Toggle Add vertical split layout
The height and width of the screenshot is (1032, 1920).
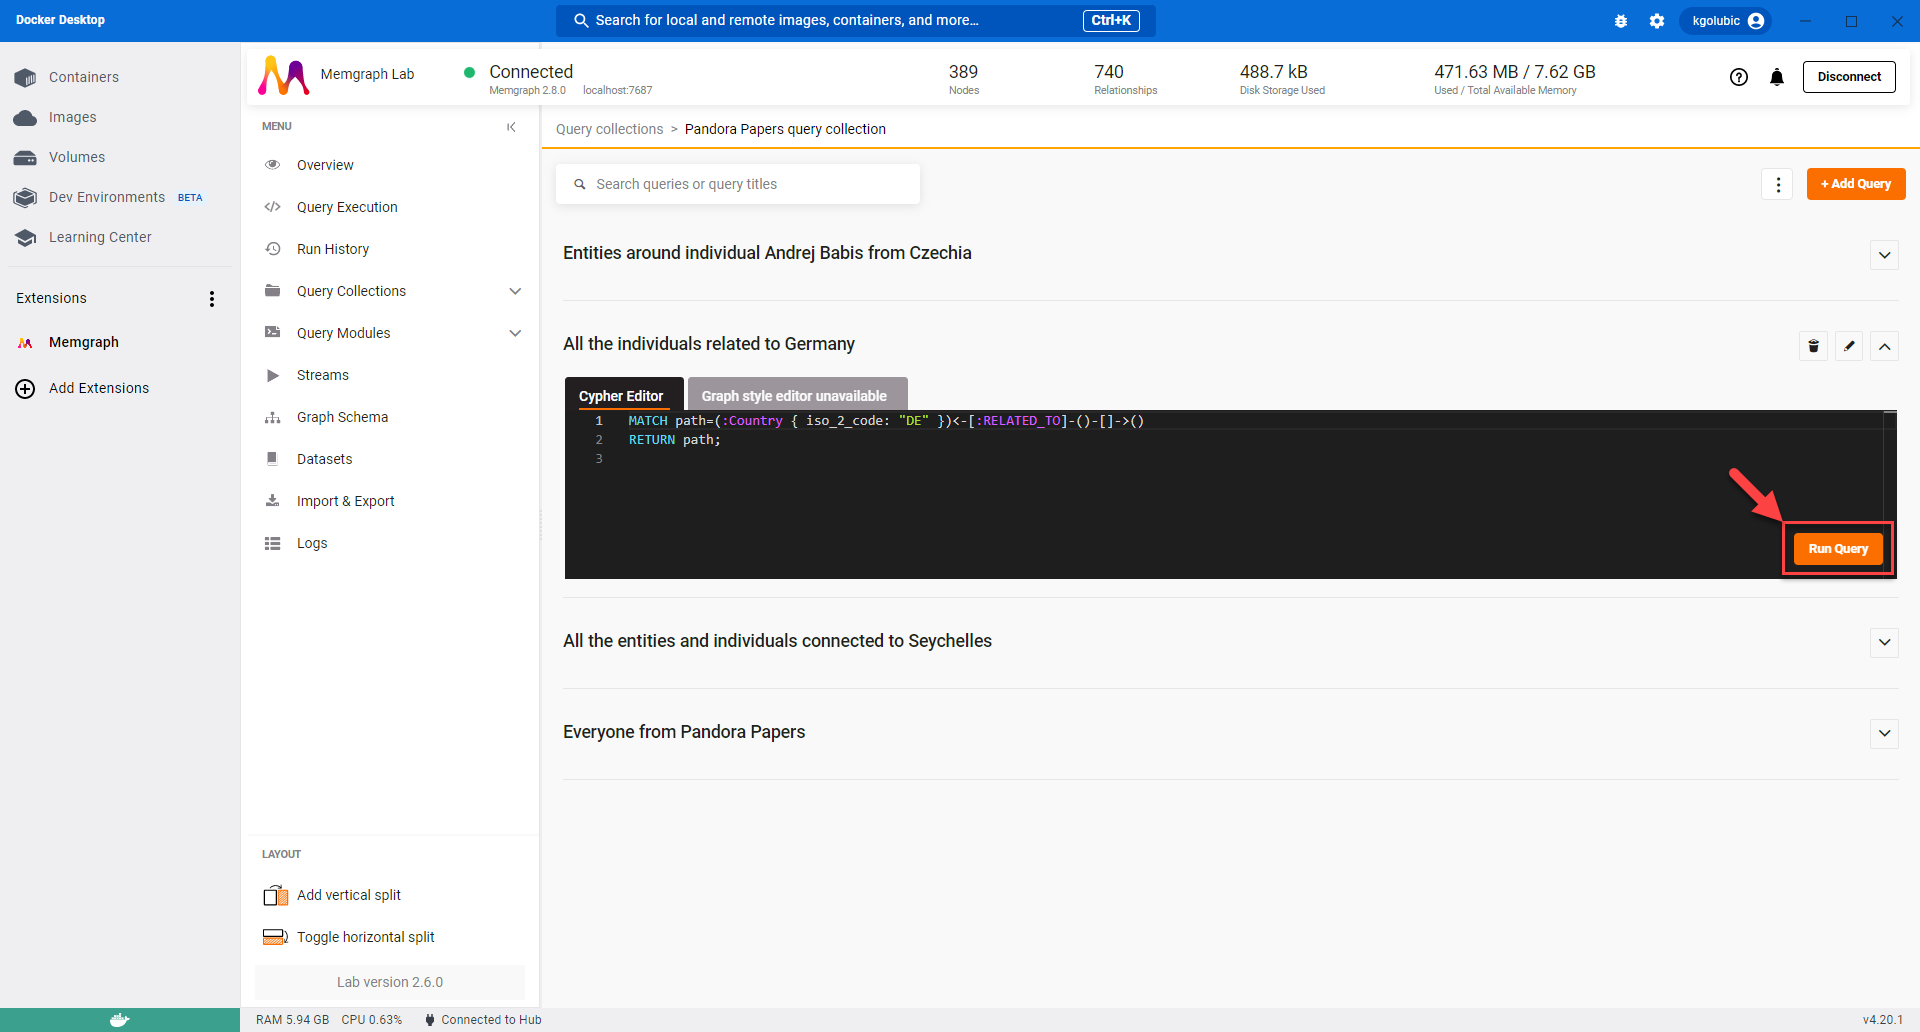point(349,895)
